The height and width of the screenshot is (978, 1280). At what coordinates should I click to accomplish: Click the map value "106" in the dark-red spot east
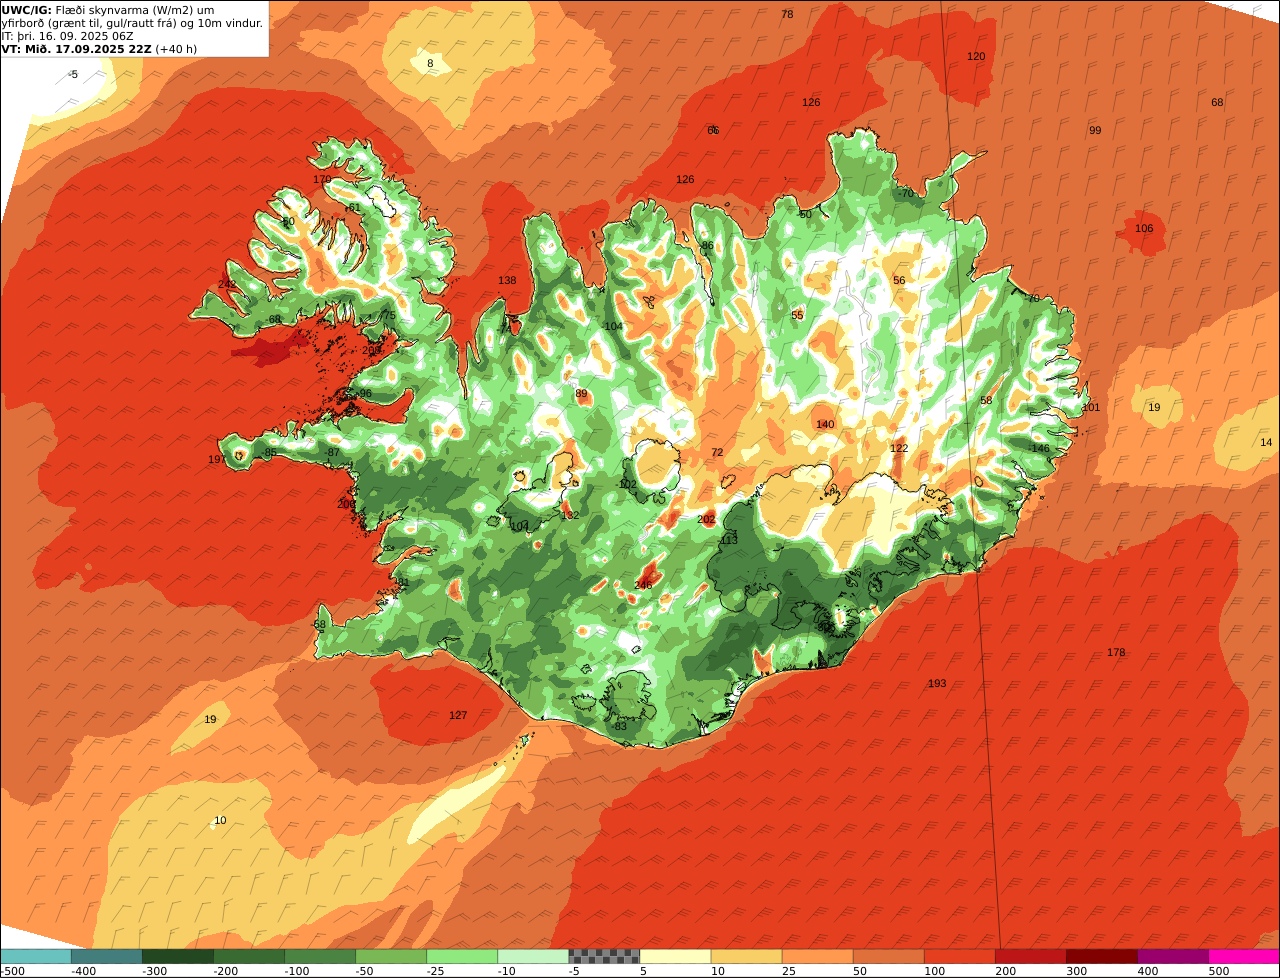click(x=1144, y=229)
